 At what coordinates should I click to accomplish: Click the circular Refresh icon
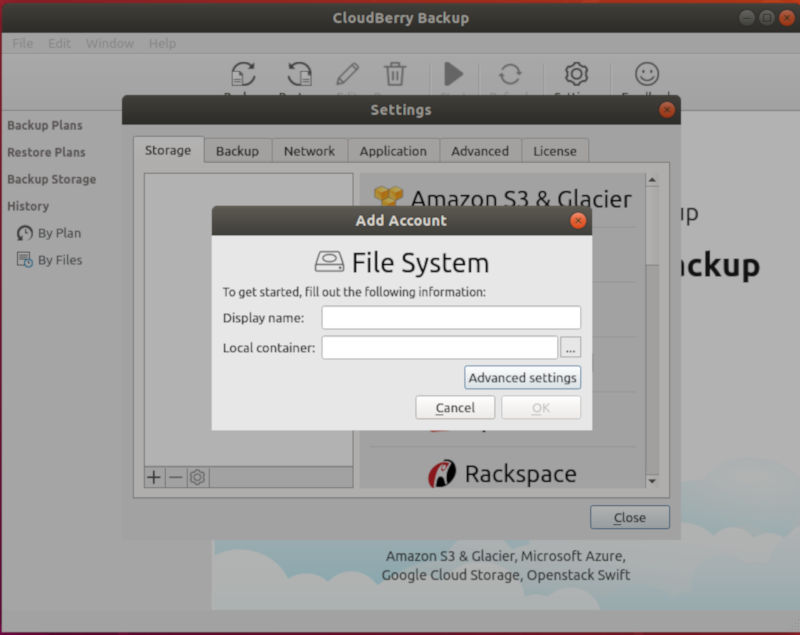[512, 76]
